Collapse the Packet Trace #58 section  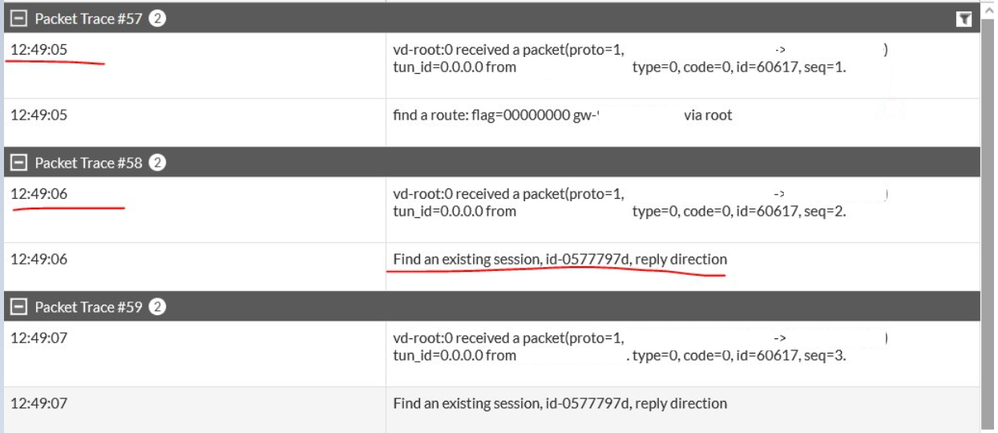pos(17,163)
